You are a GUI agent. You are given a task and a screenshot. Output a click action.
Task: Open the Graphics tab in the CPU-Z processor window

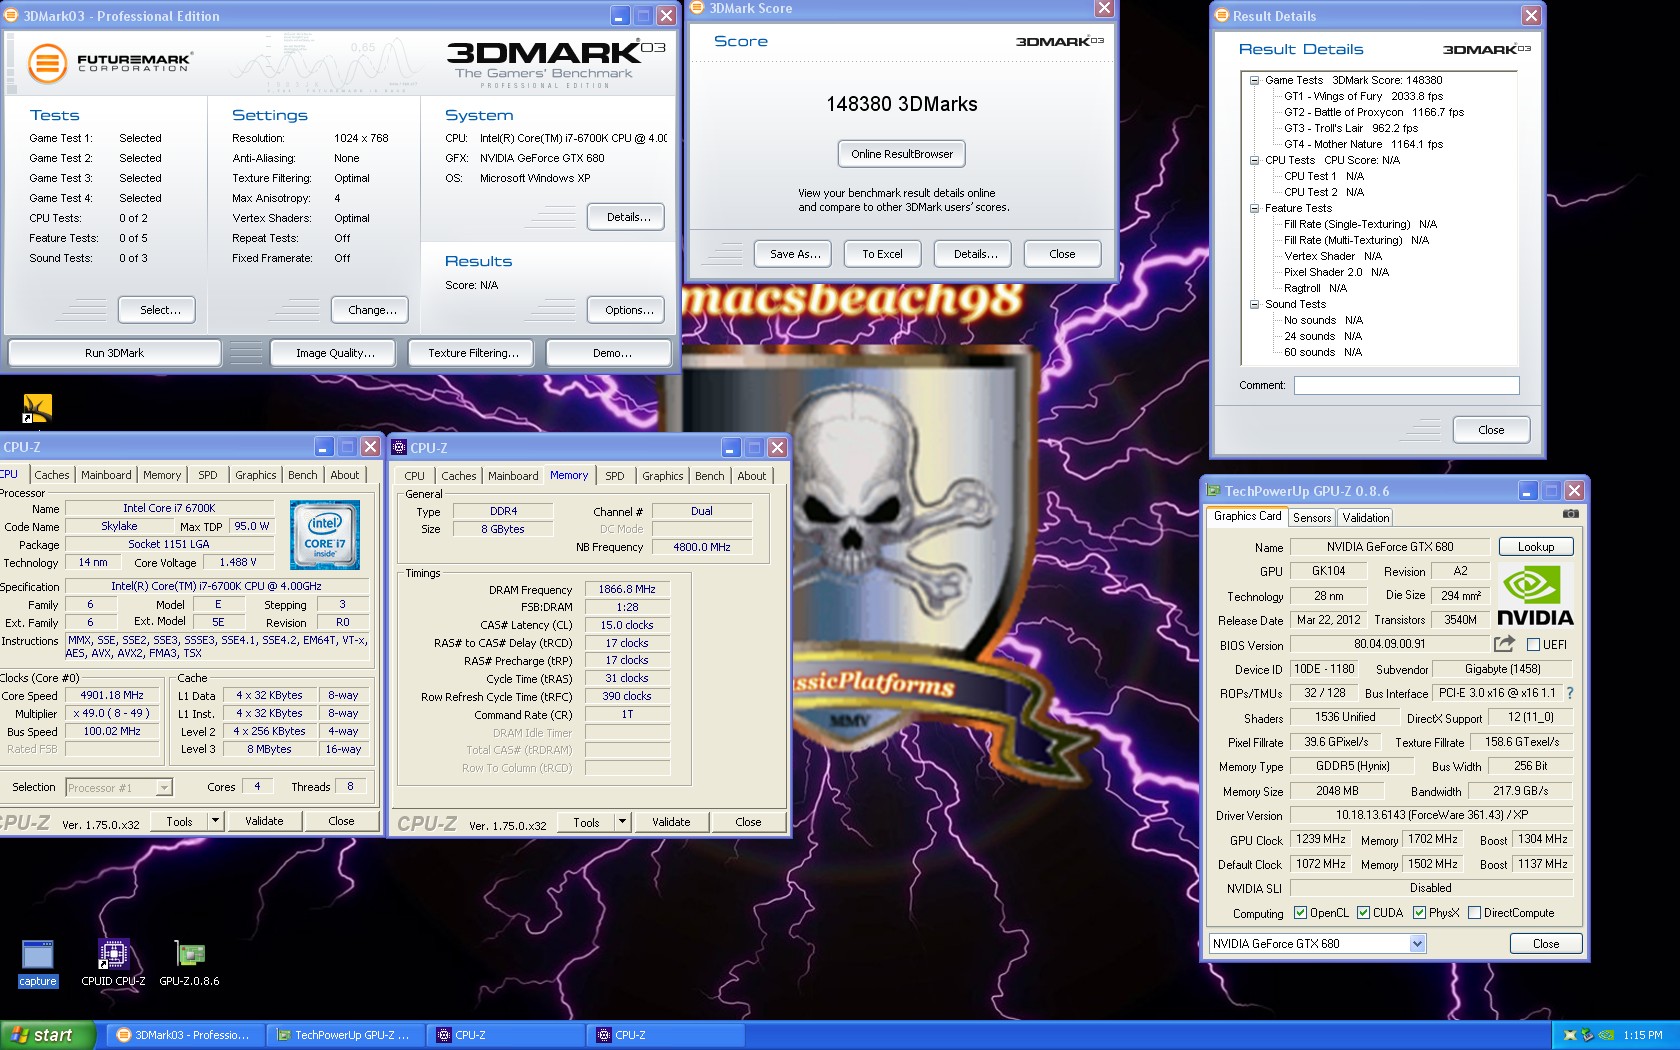point(256,475)
